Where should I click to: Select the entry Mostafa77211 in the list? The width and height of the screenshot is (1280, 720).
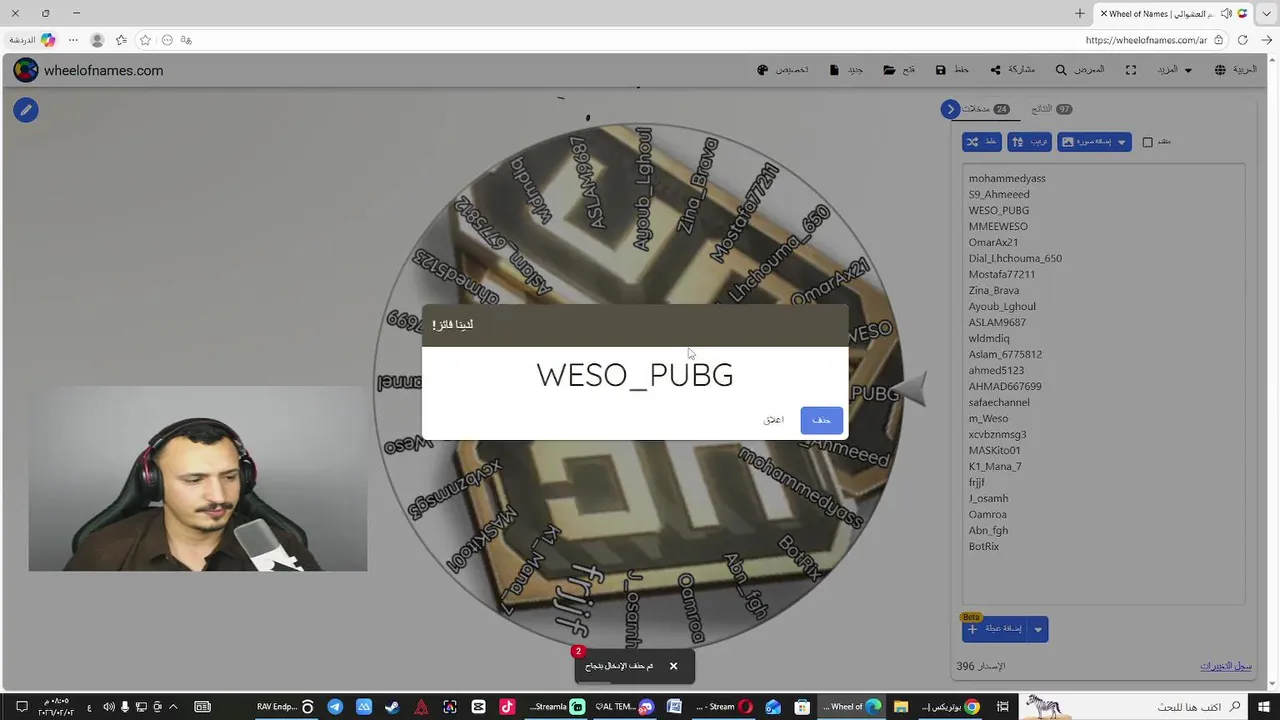[1002, 274]
